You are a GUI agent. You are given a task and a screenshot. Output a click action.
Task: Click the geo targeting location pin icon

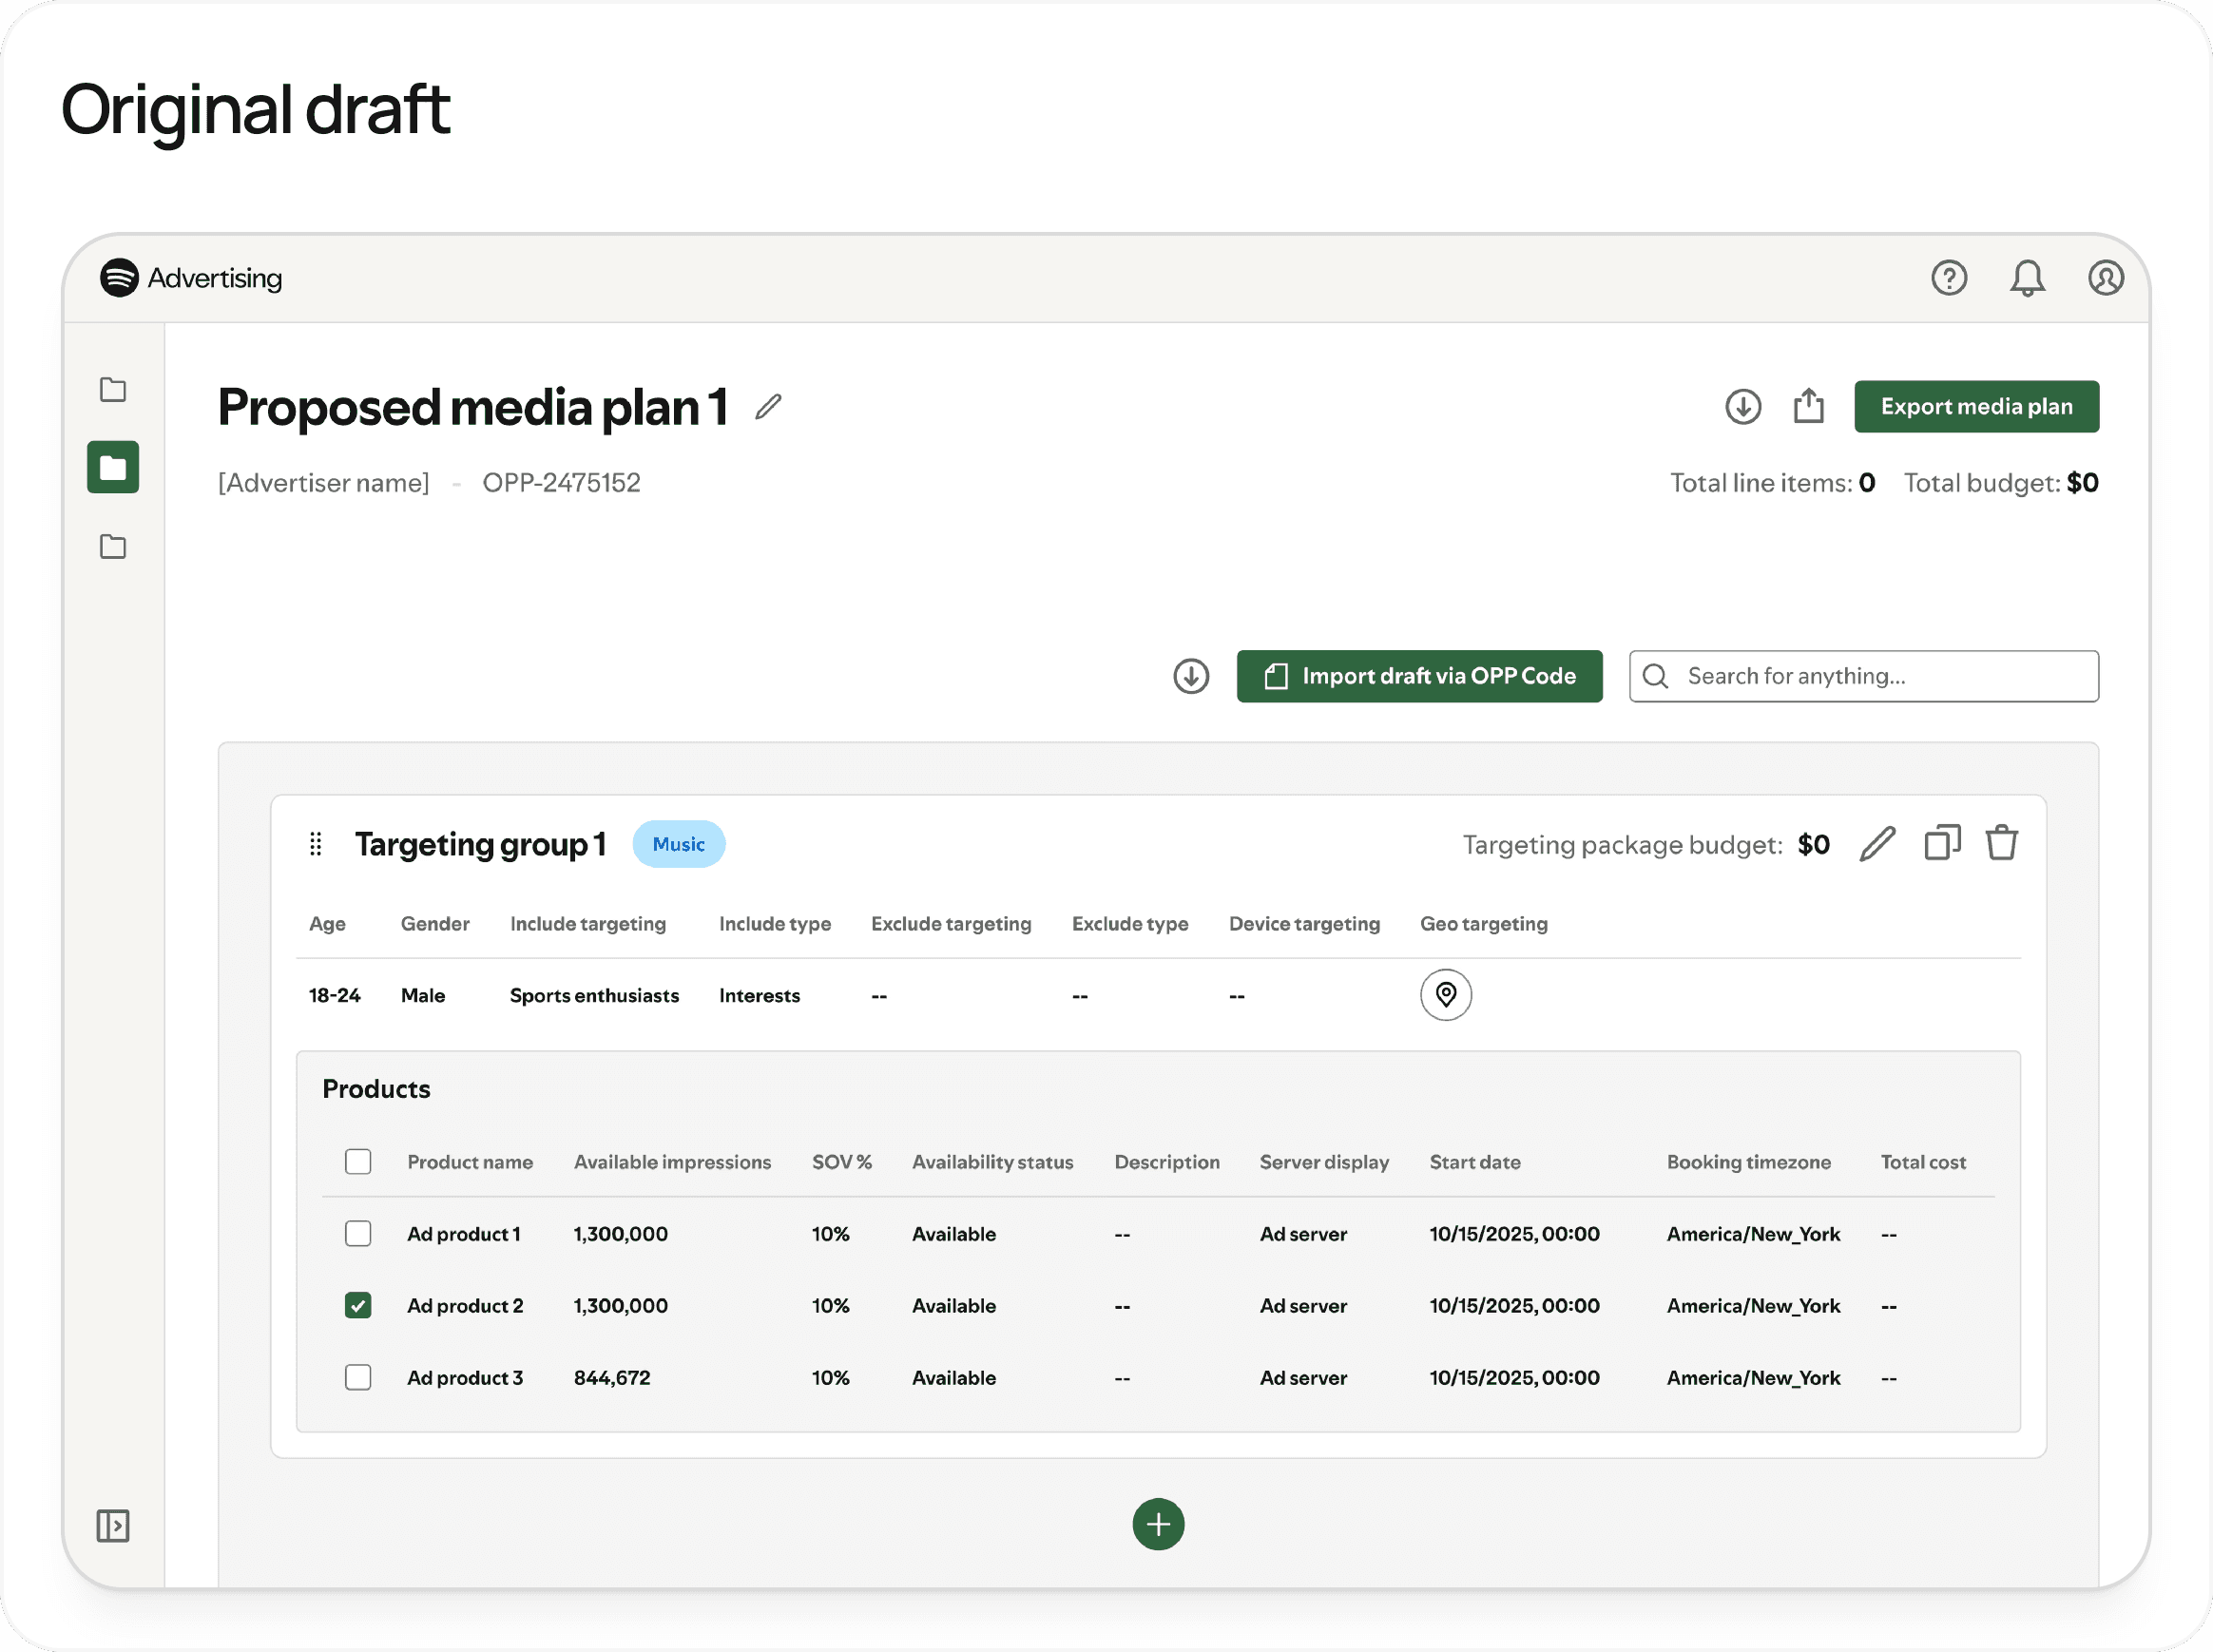(x=1445, y=994)
